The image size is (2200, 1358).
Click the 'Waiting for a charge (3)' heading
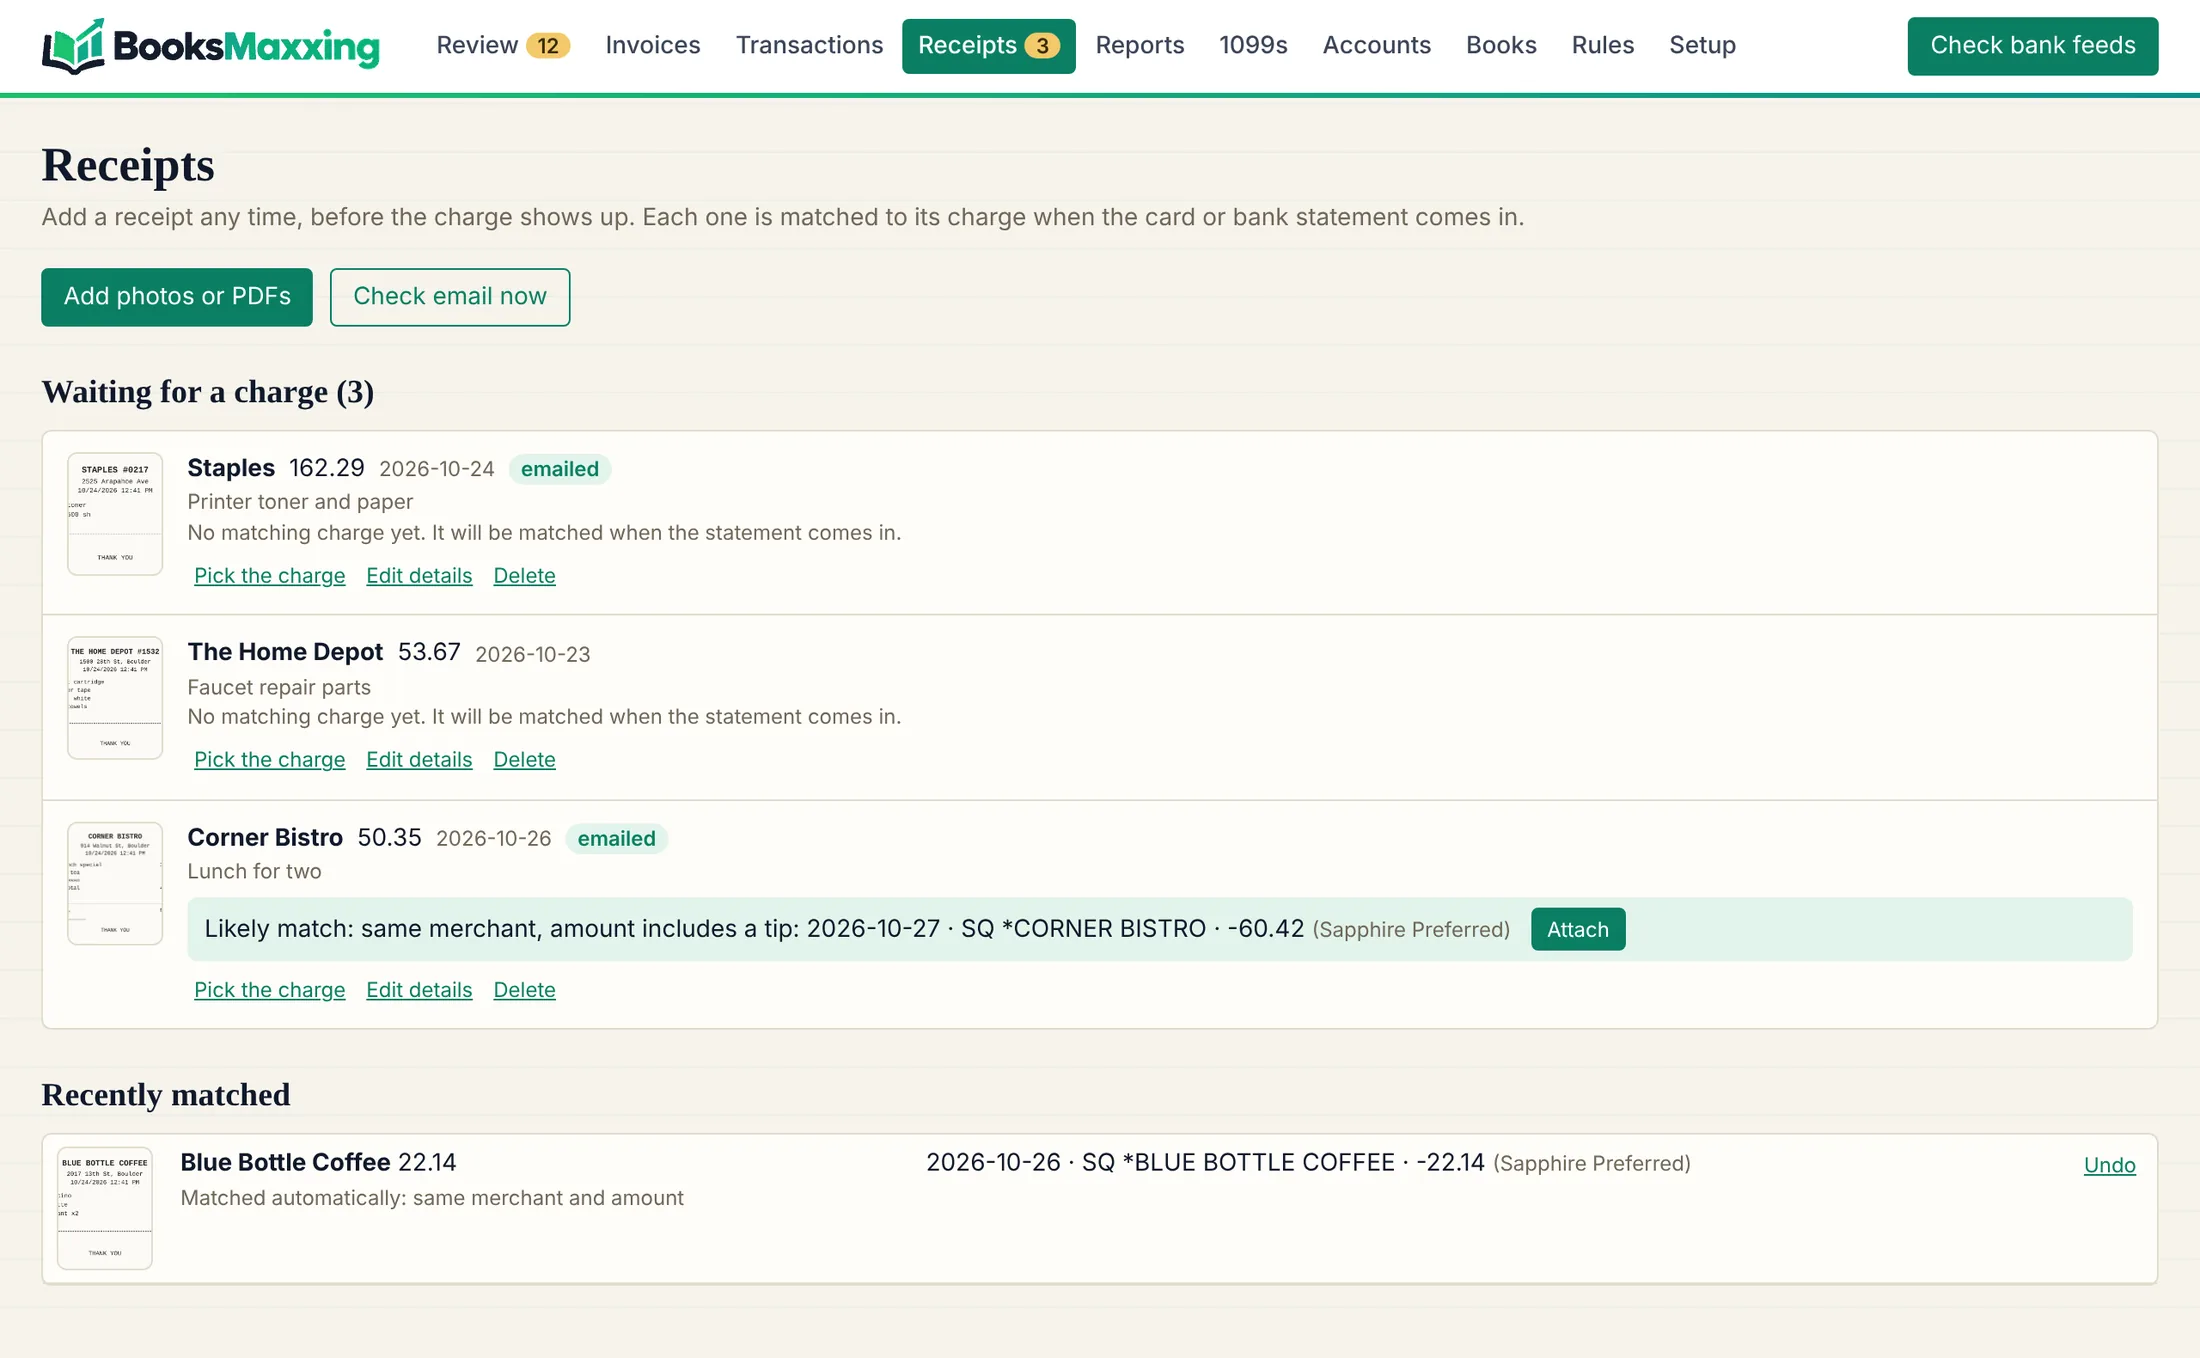[x=208, y=392]
